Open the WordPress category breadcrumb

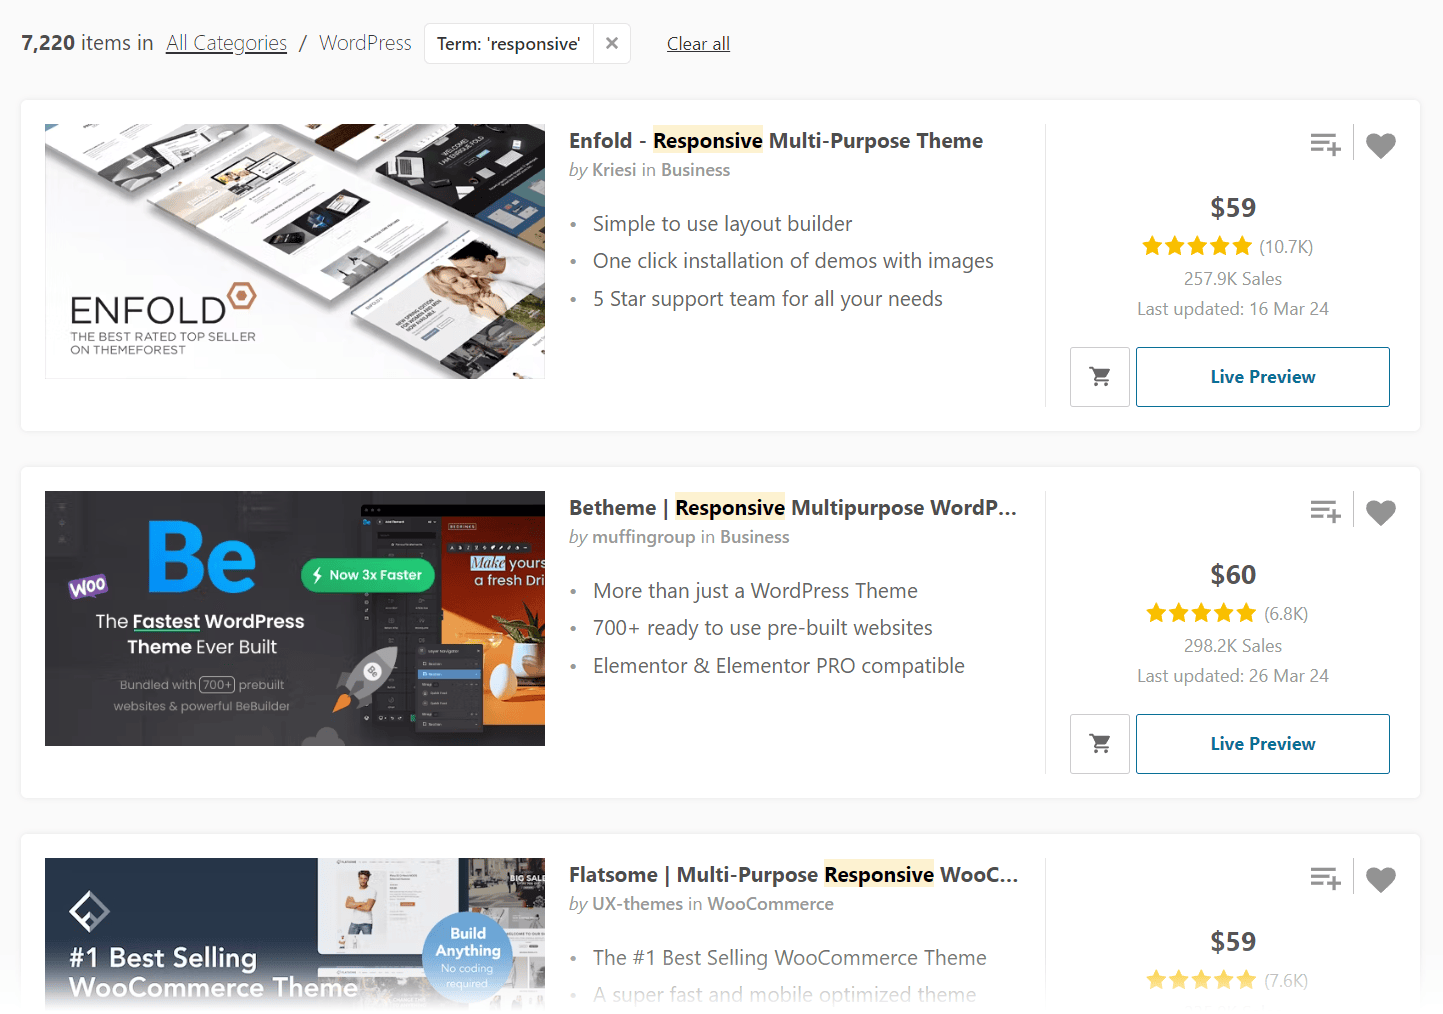(x=365, y=43)
